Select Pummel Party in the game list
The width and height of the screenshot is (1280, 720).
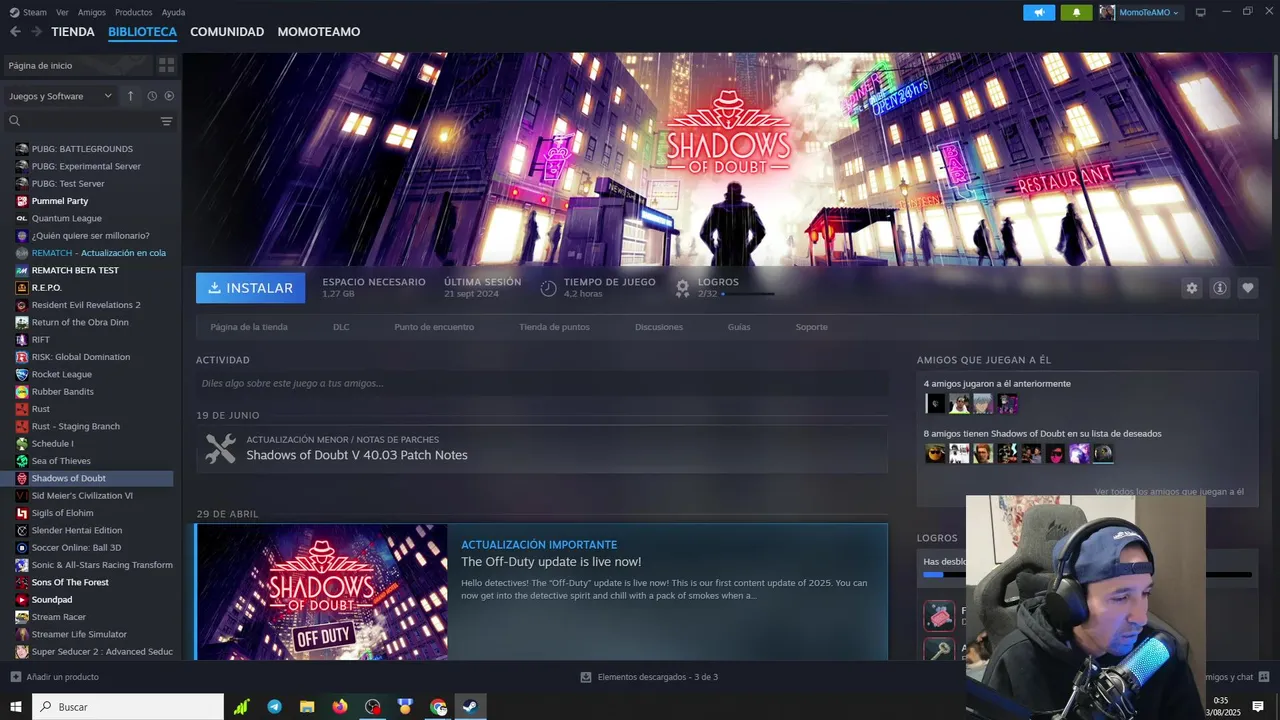coord(60,201)
